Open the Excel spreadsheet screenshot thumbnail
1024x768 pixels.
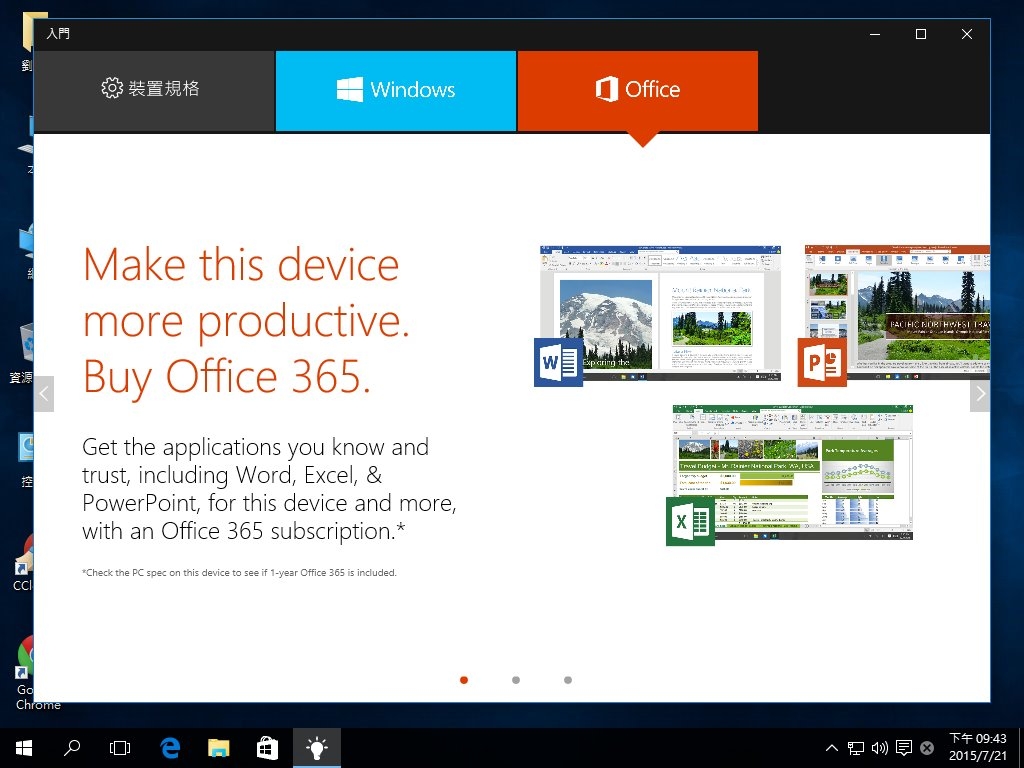pyautogui.click(x=792, y=472)
